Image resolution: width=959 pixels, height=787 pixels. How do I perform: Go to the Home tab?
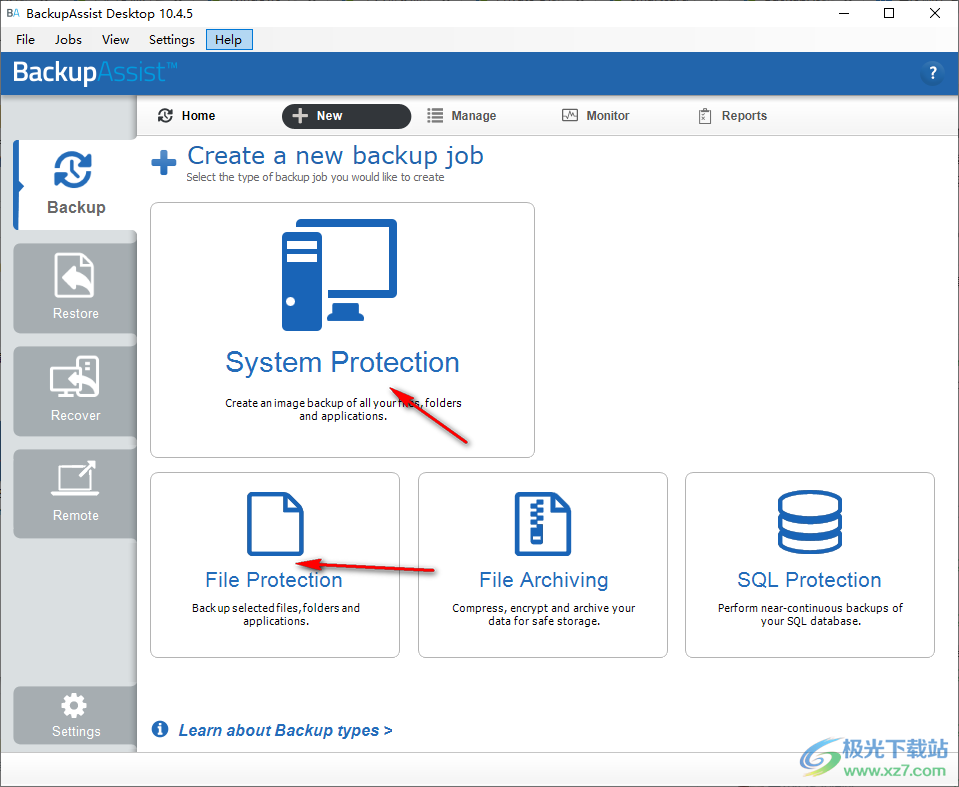[x=187, y=116]
